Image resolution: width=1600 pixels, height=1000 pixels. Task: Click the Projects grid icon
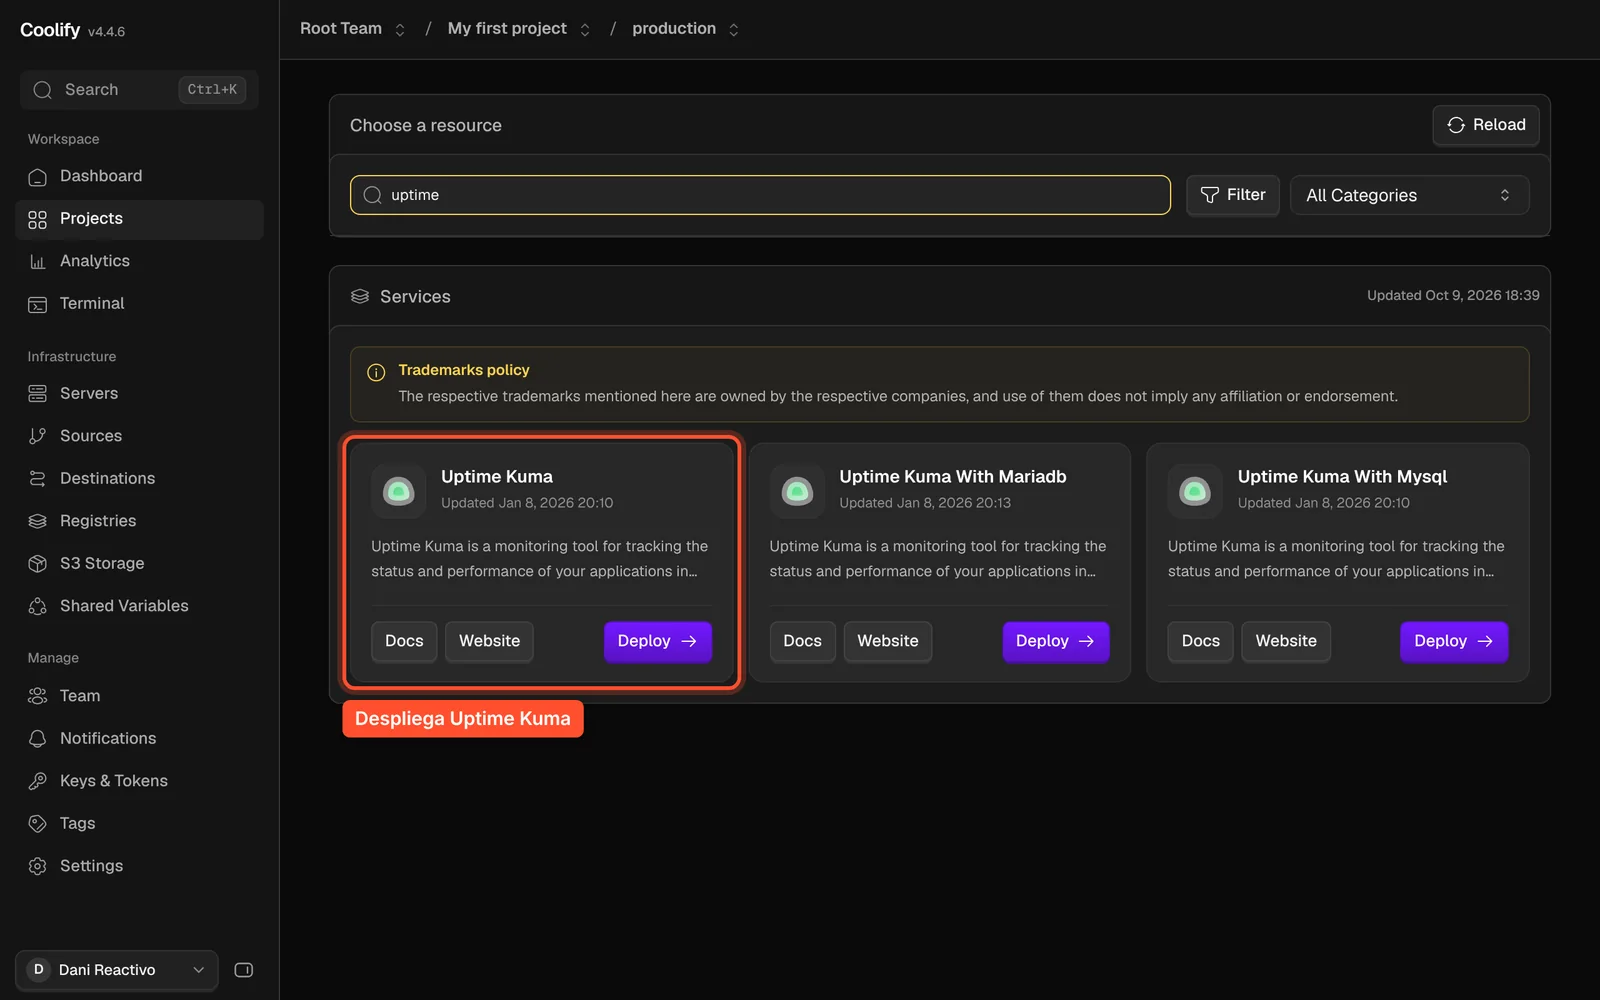37,220
